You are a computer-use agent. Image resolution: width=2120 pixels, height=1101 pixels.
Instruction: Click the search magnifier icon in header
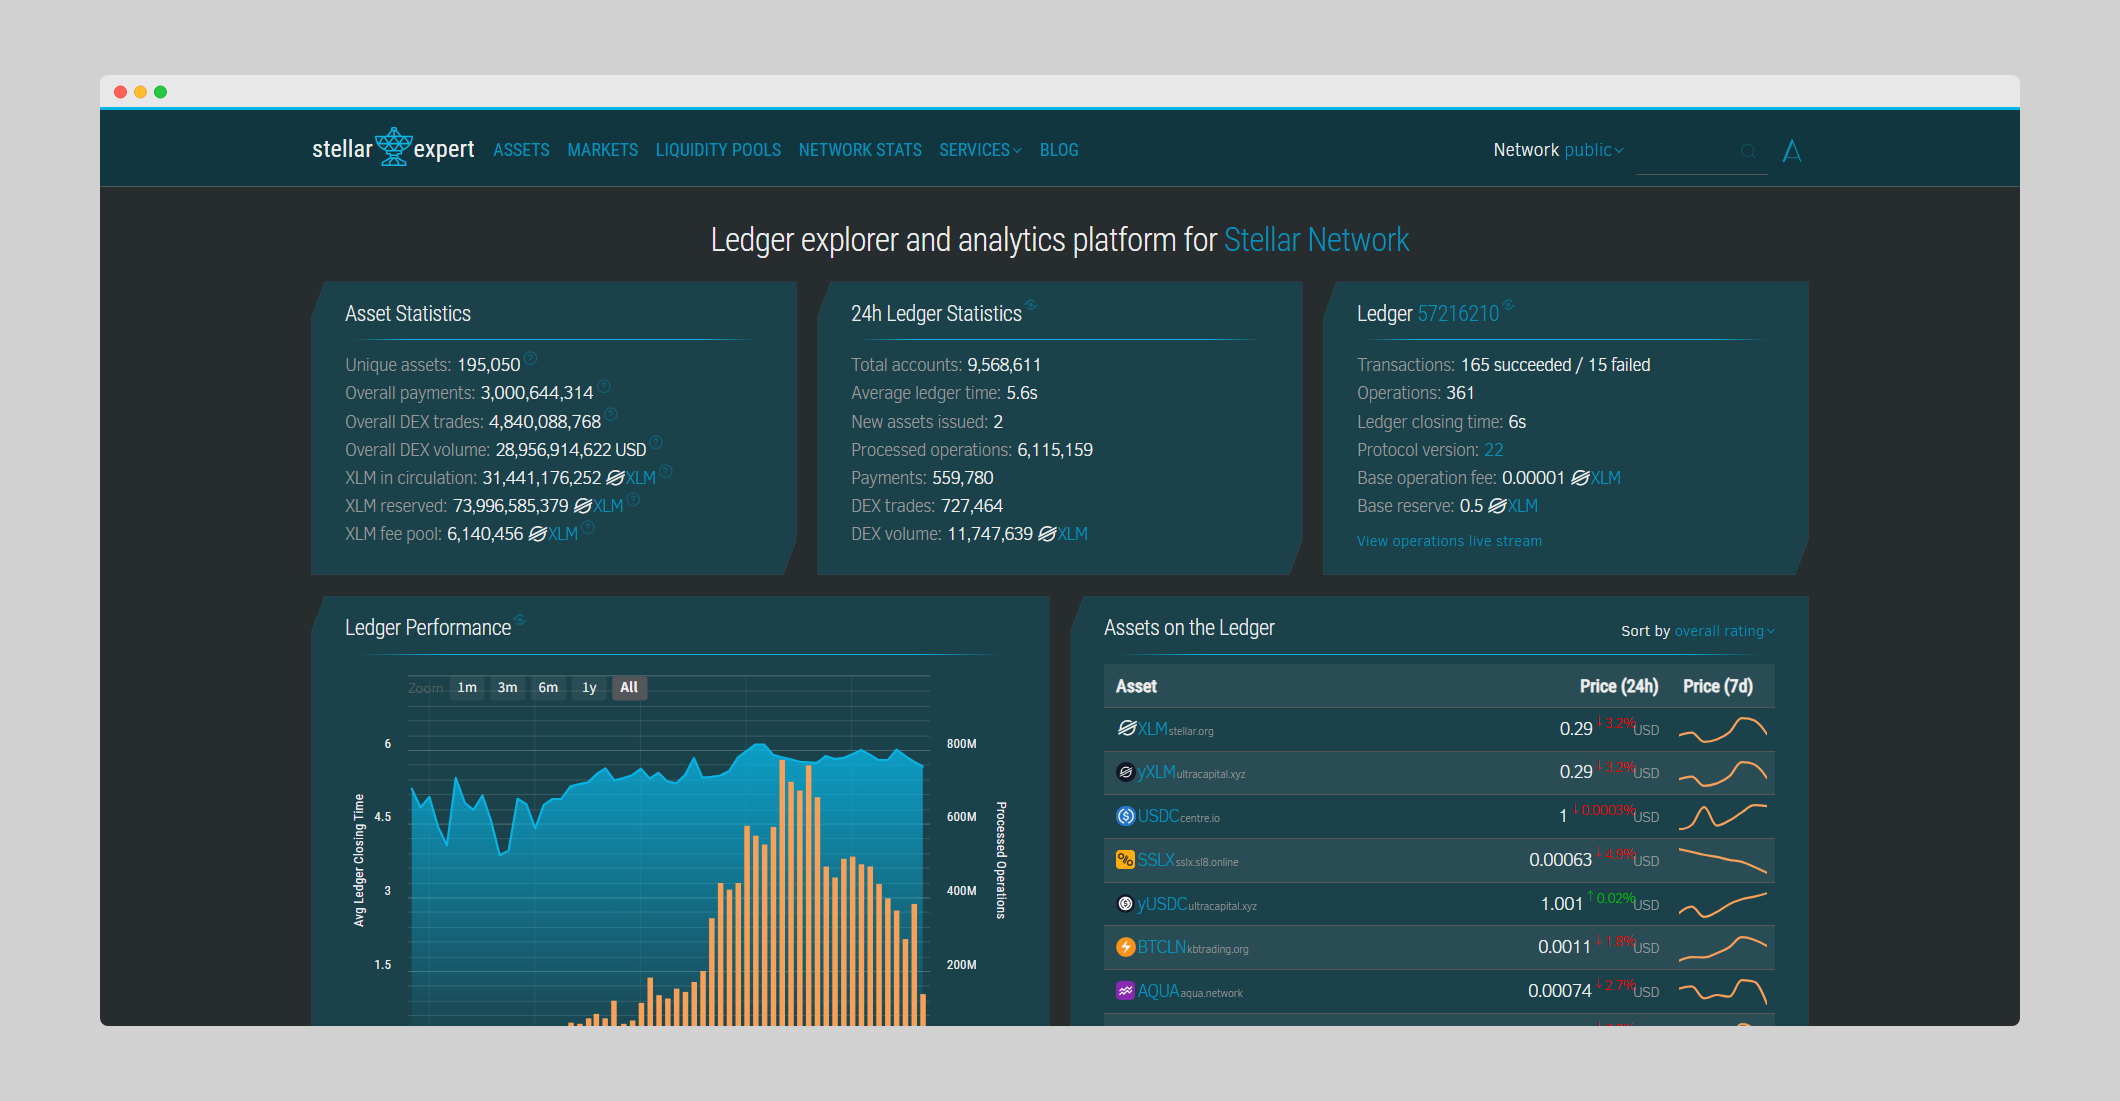[x=1748, y=151]
